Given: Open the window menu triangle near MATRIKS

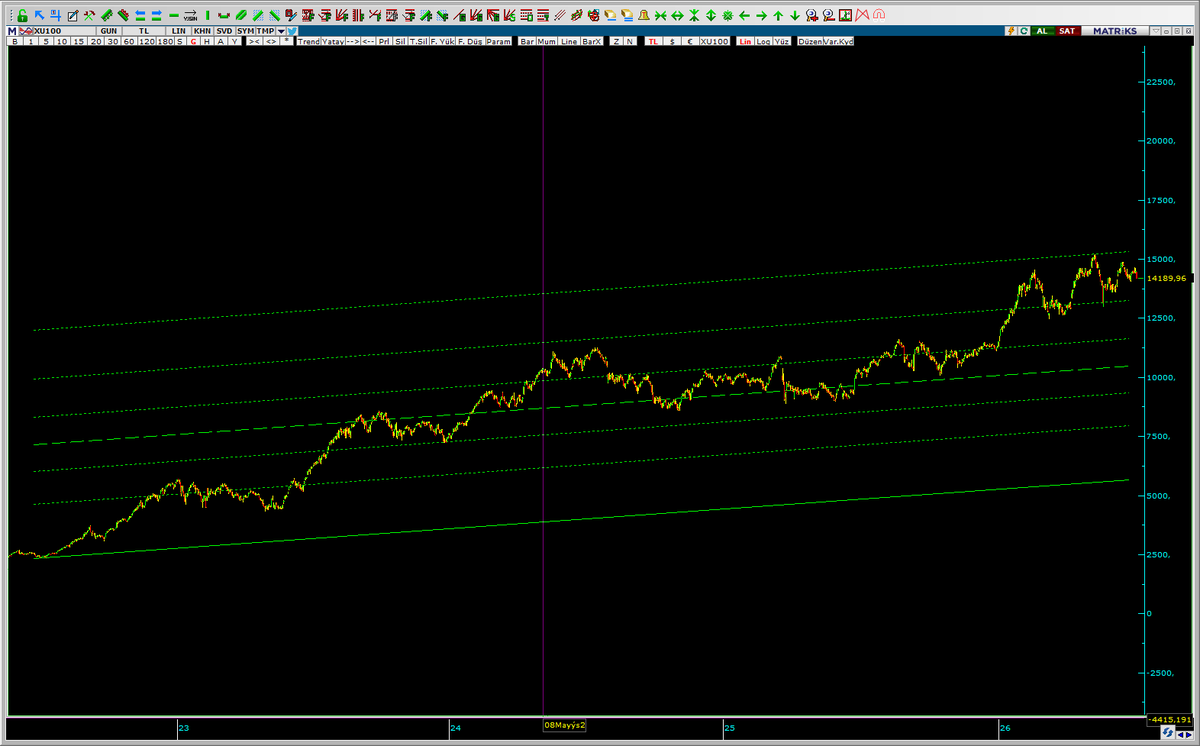Looking at the screenshot, I should [1156, 31].
